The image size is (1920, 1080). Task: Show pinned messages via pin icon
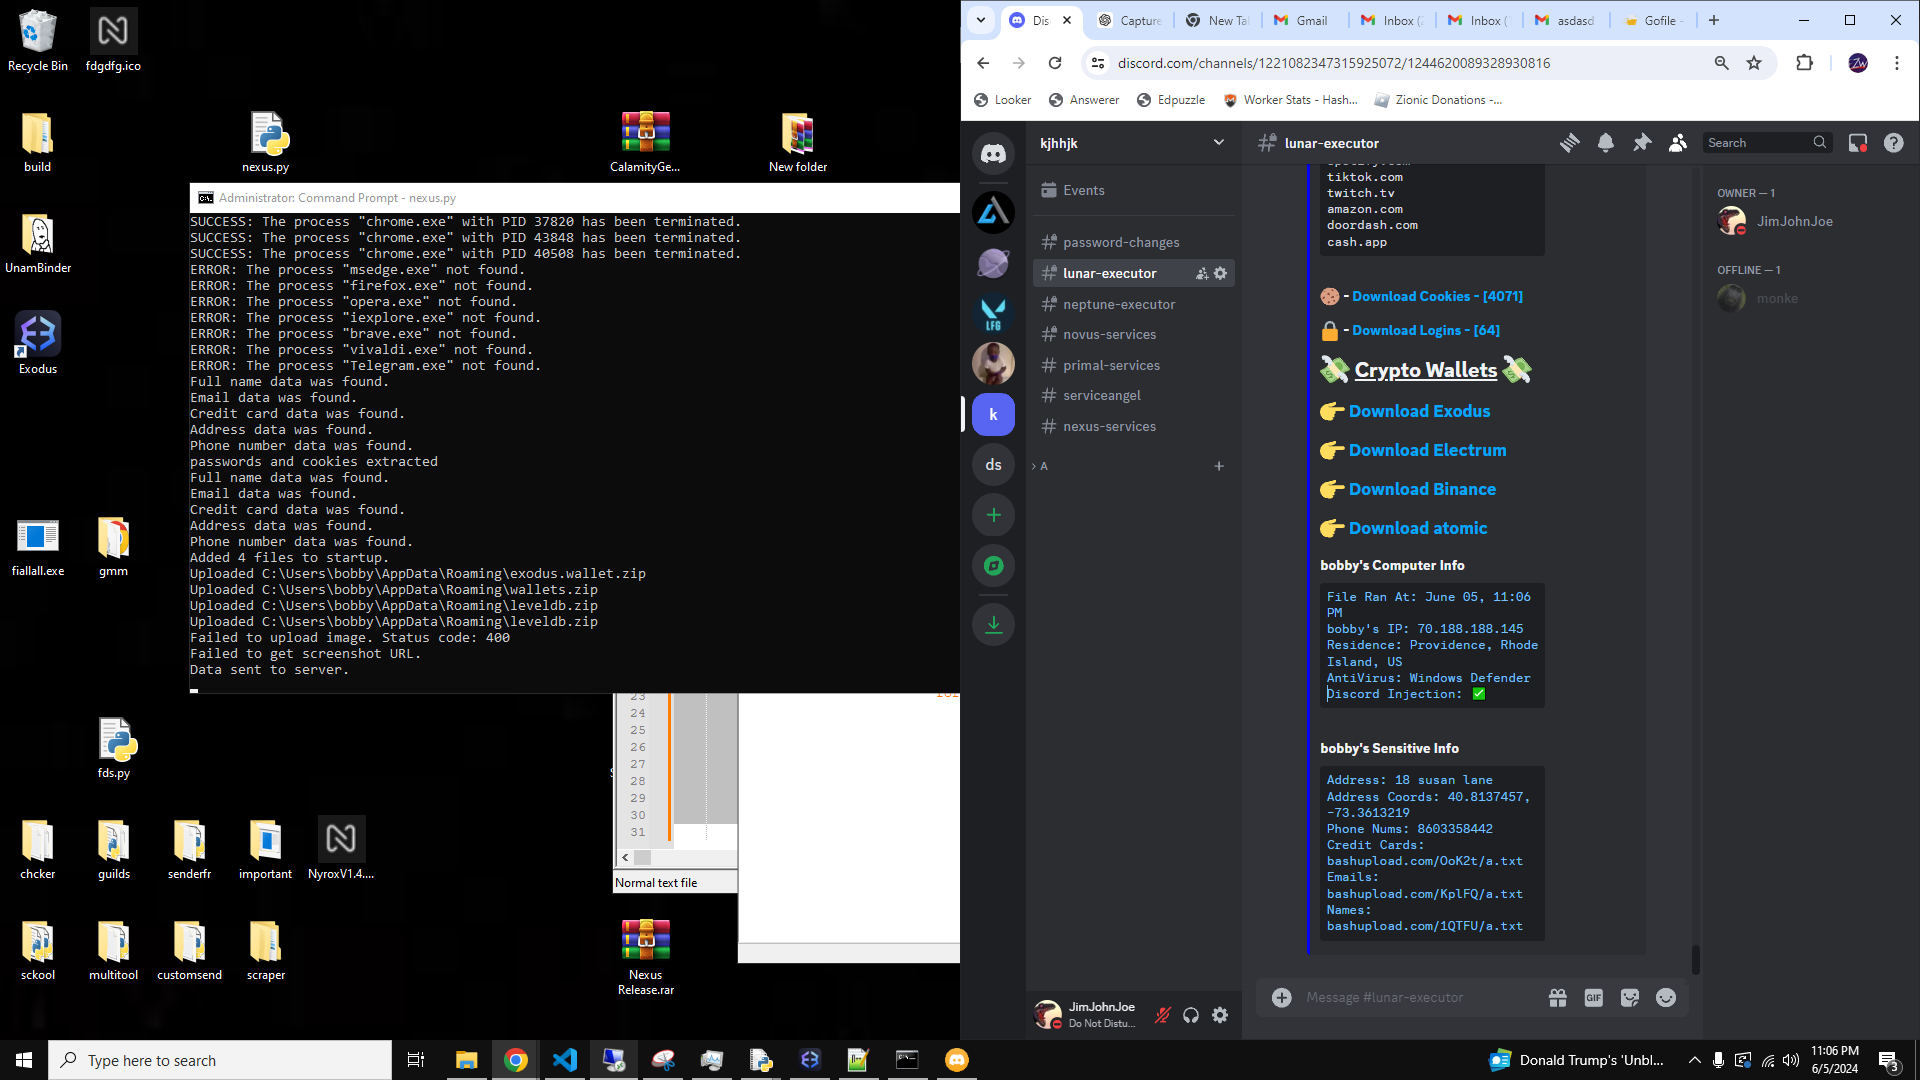(x=1641, y=143)
